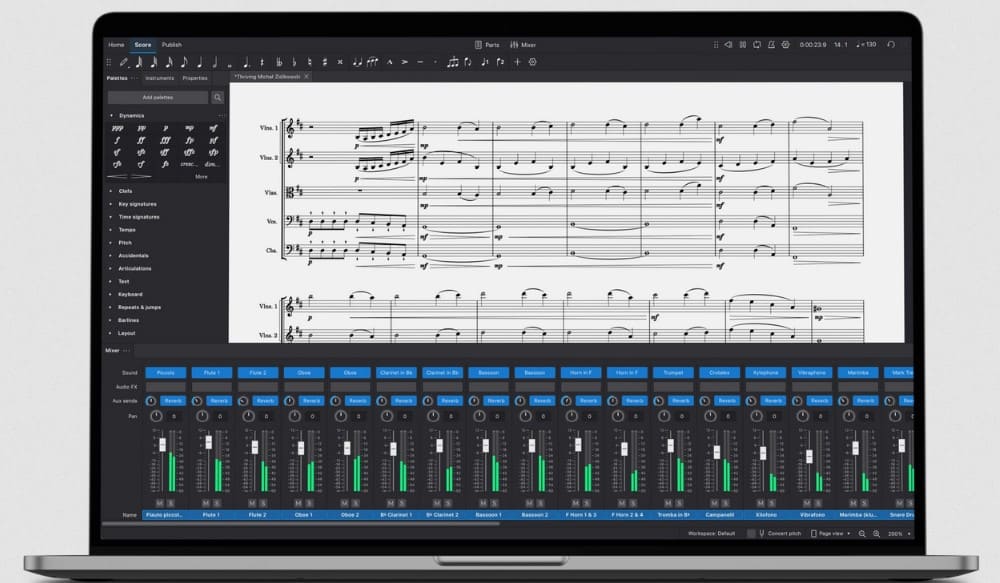Open Parts from the top toolbar
Image resolution: width=1000 pixels, height=583 pixels.
487,45
